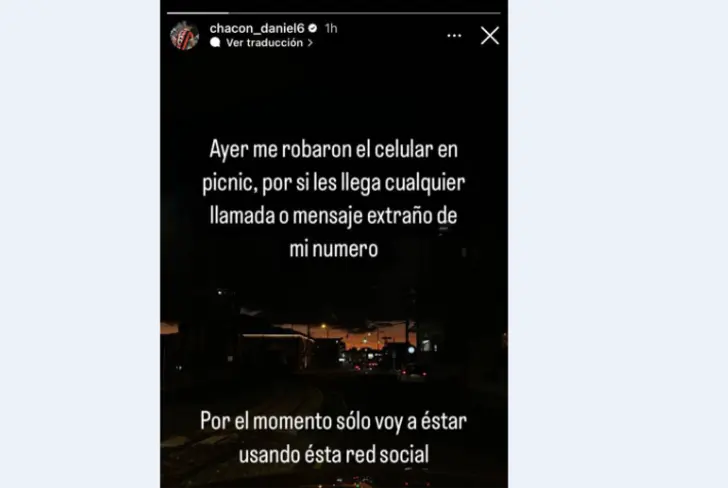The width and height of the screenshot is (728, 488).
Task: Open the chacon_daniel6 profile avatar
Action: click(x=185, y=36)
